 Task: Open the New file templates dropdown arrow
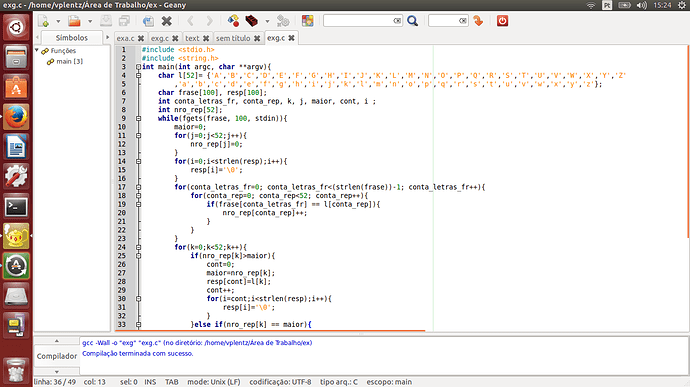pyautogui.click(x=58, y=21)
